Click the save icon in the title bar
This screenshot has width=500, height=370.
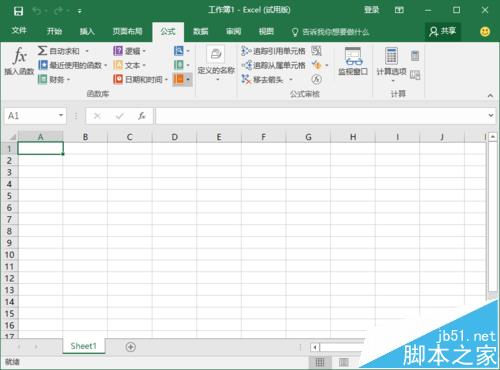coord(18,11)
